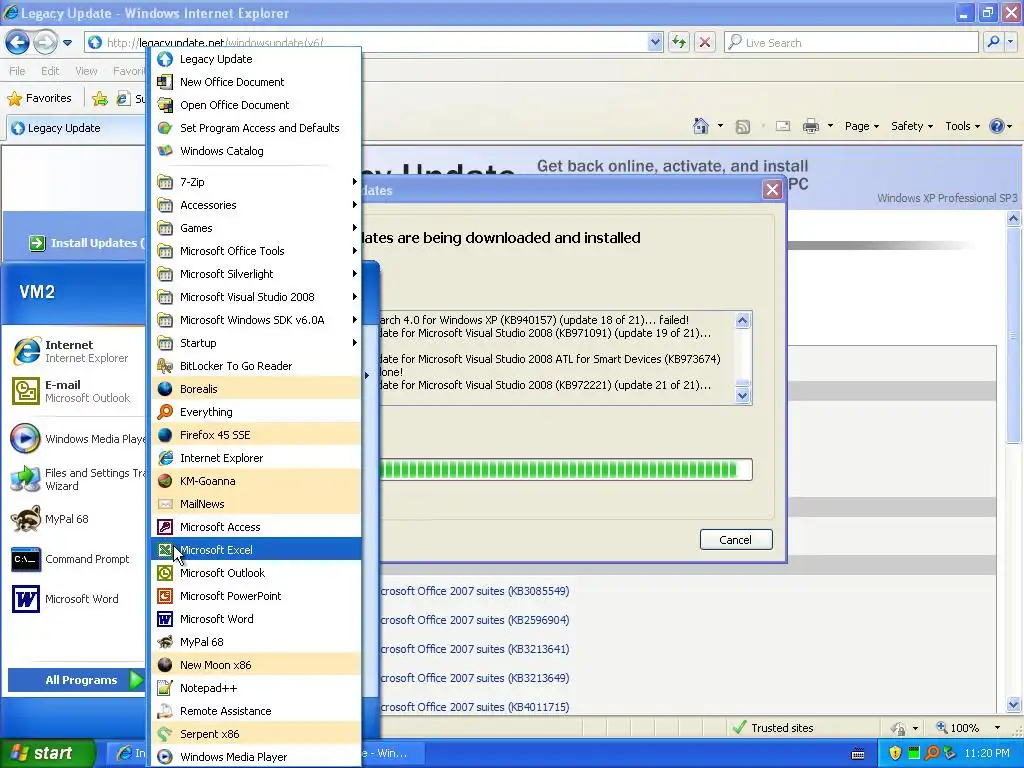Open KB3085549 Office 2007 update link
The height and width of the screenshot is (768, 1024).
pos(475,591)
